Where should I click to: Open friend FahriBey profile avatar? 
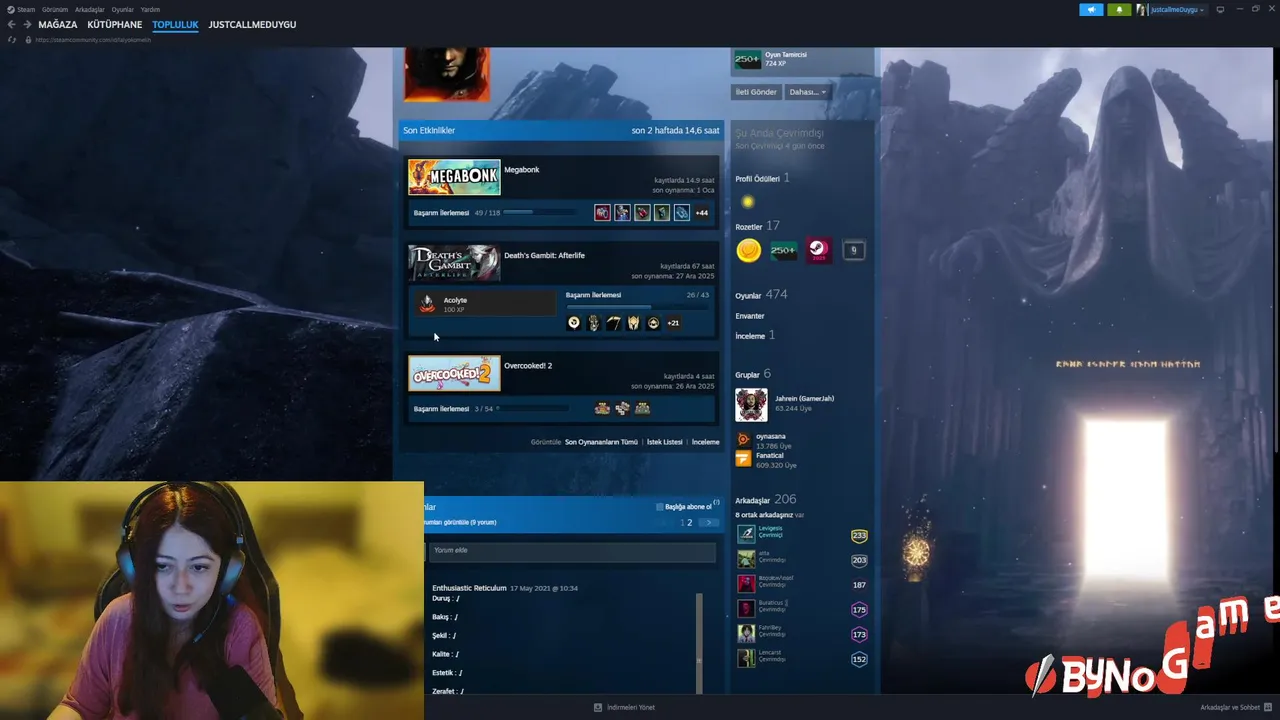(x=746, y=634)
